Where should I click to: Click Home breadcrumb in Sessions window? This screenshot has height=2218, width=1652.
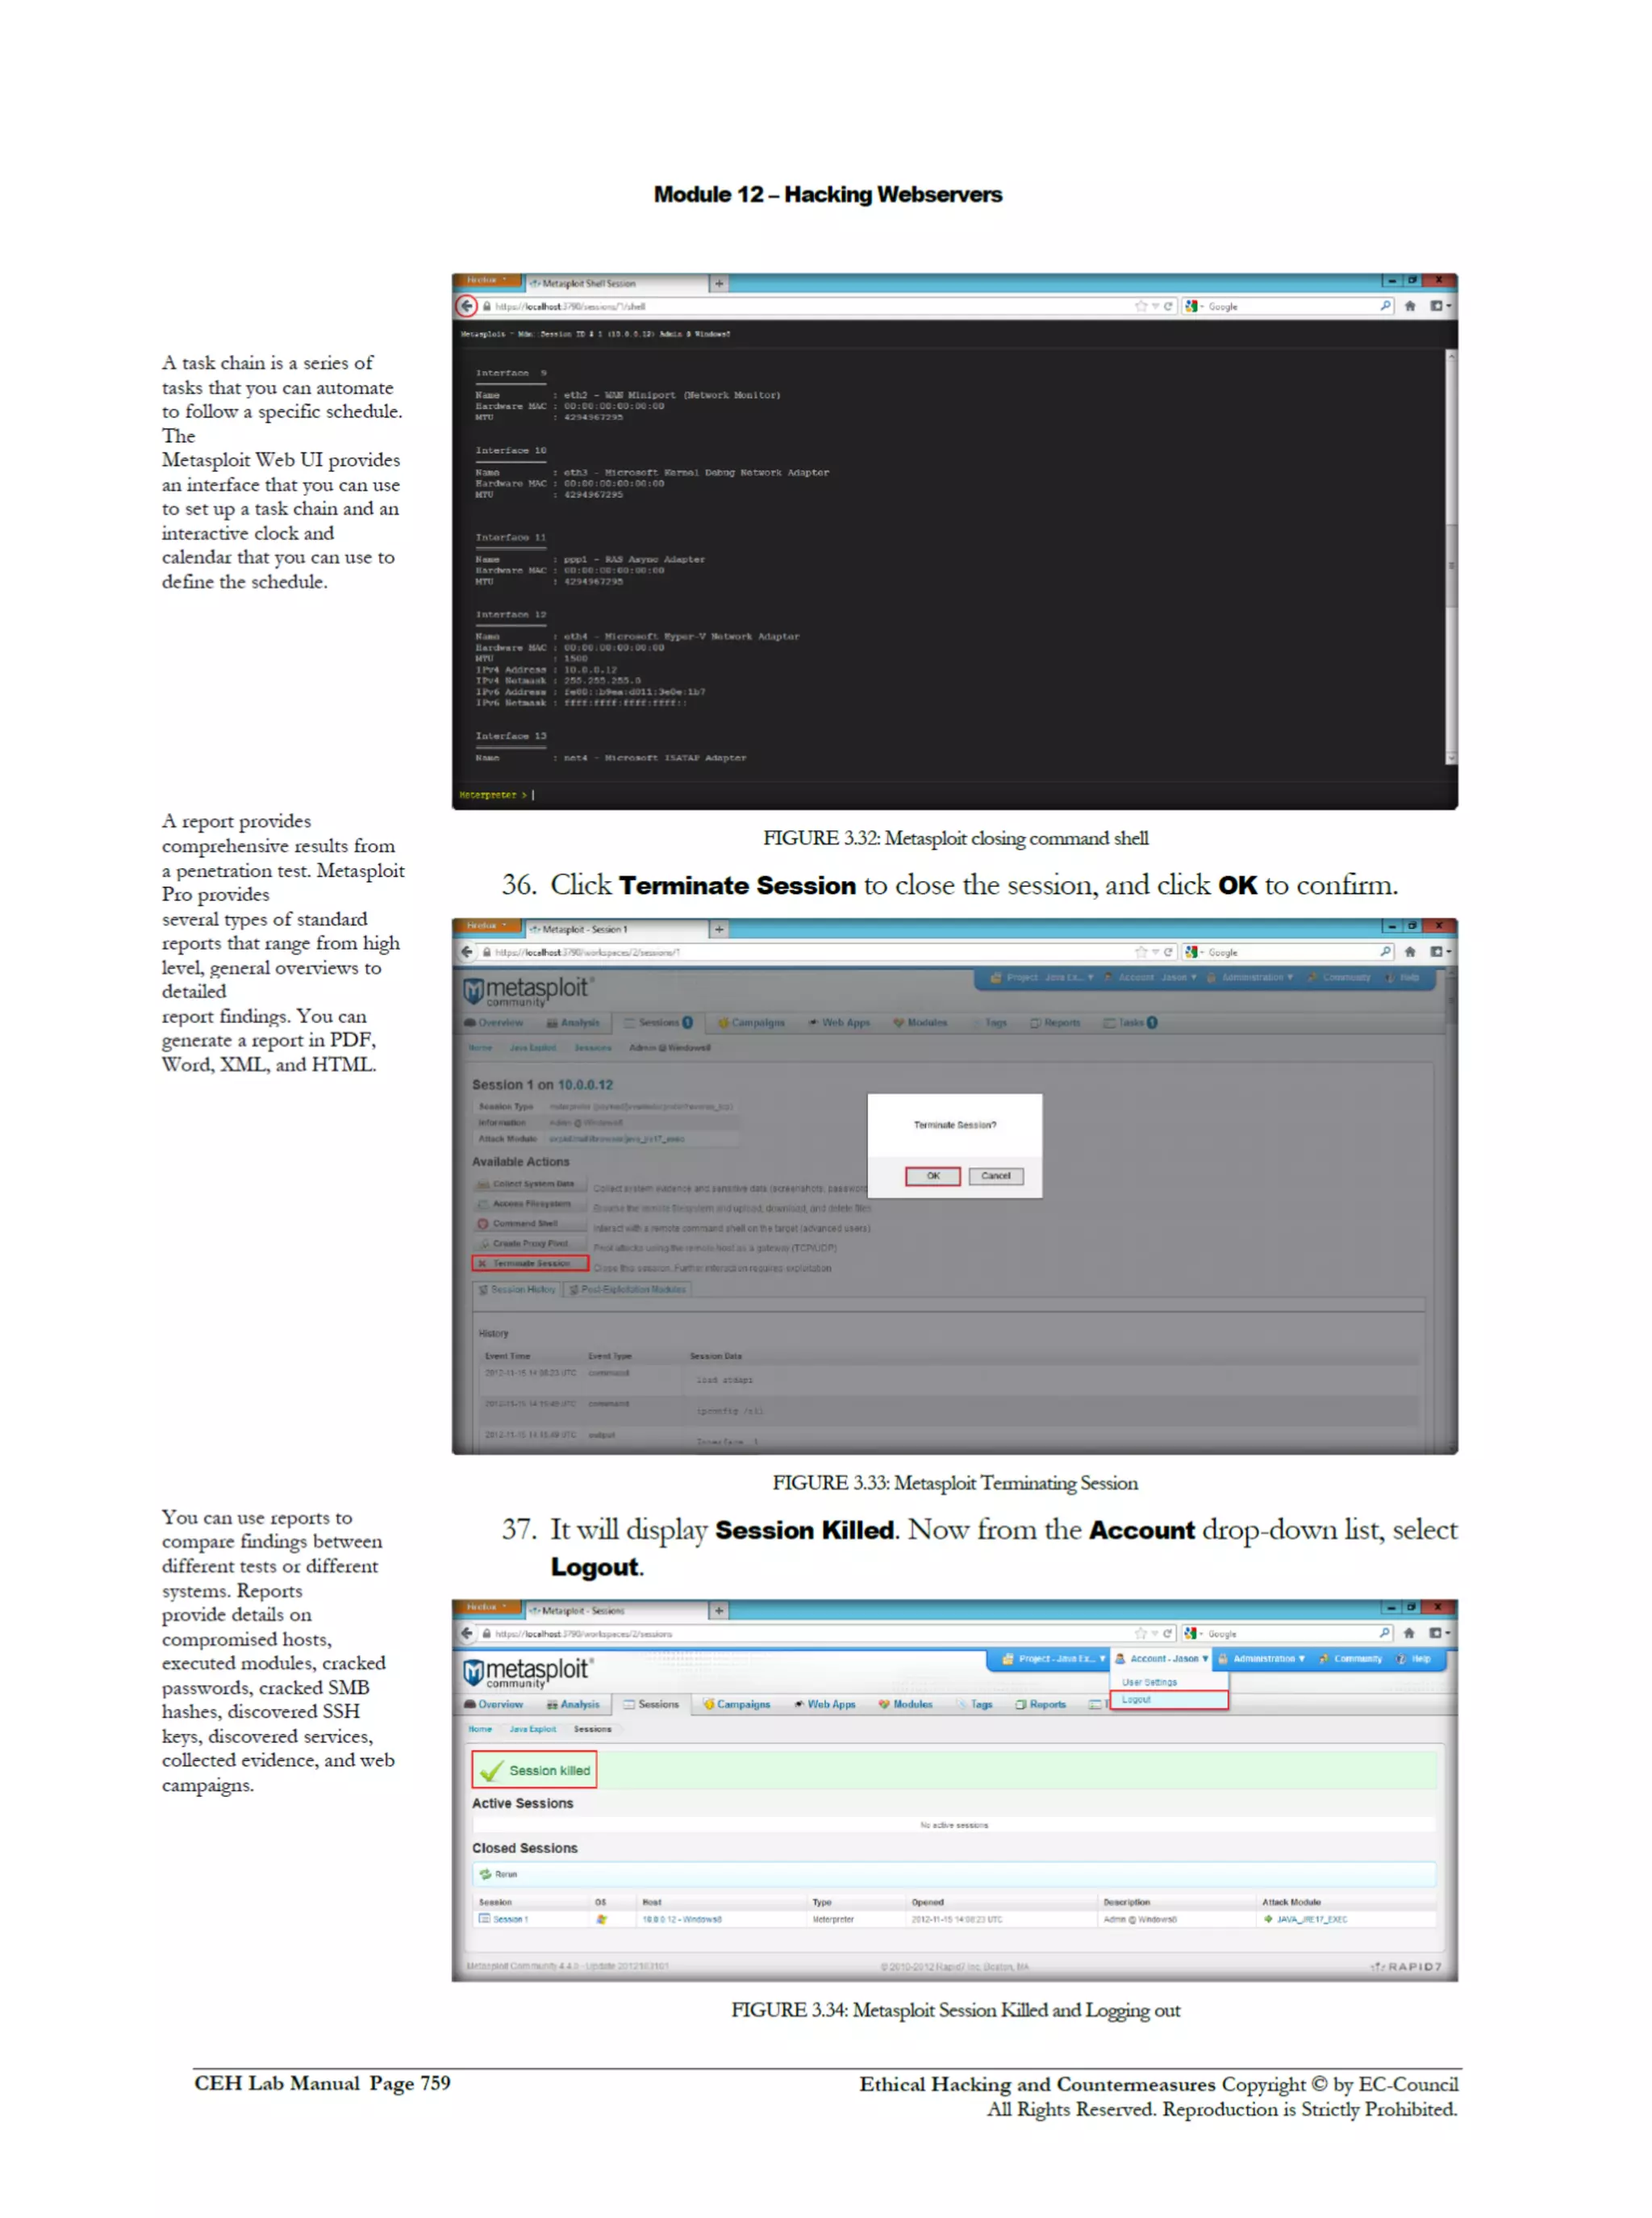point(480,1729)
